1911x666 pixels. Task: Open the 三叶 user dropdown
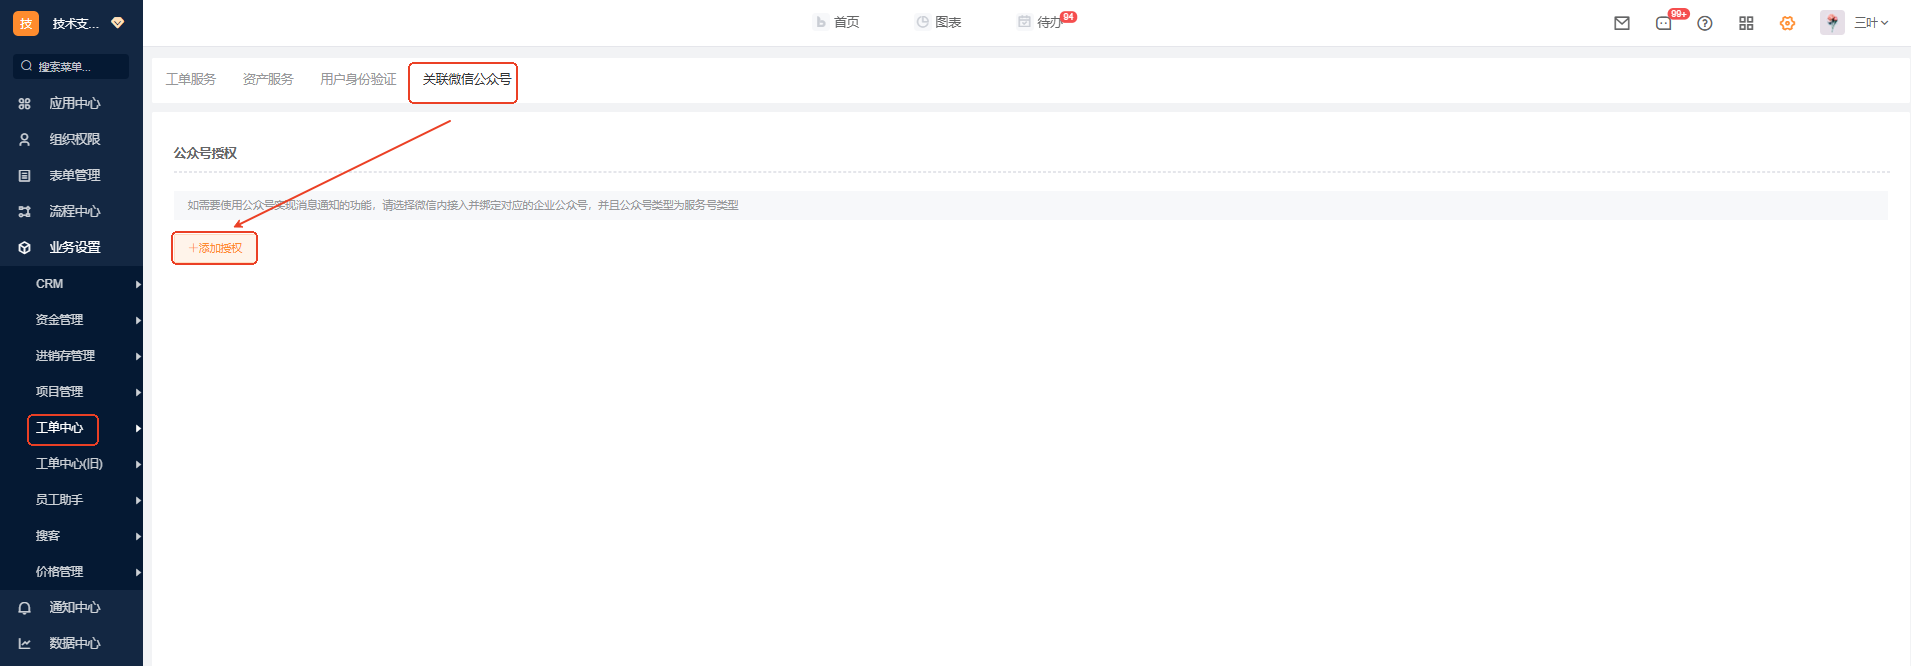click(x=1871, y=23)
